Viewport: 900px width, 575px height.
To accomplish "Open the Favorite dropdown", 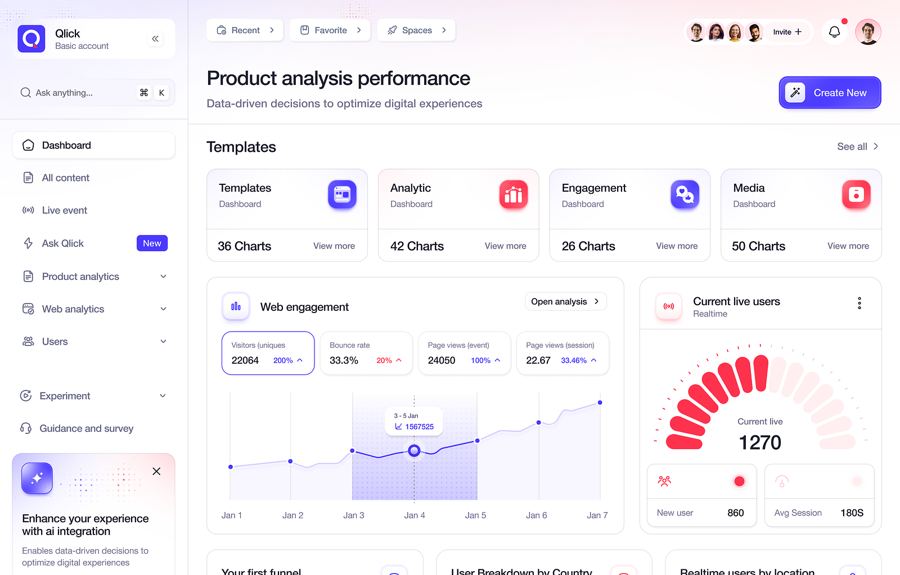I will pyautogui.click(x=329, y=30).
